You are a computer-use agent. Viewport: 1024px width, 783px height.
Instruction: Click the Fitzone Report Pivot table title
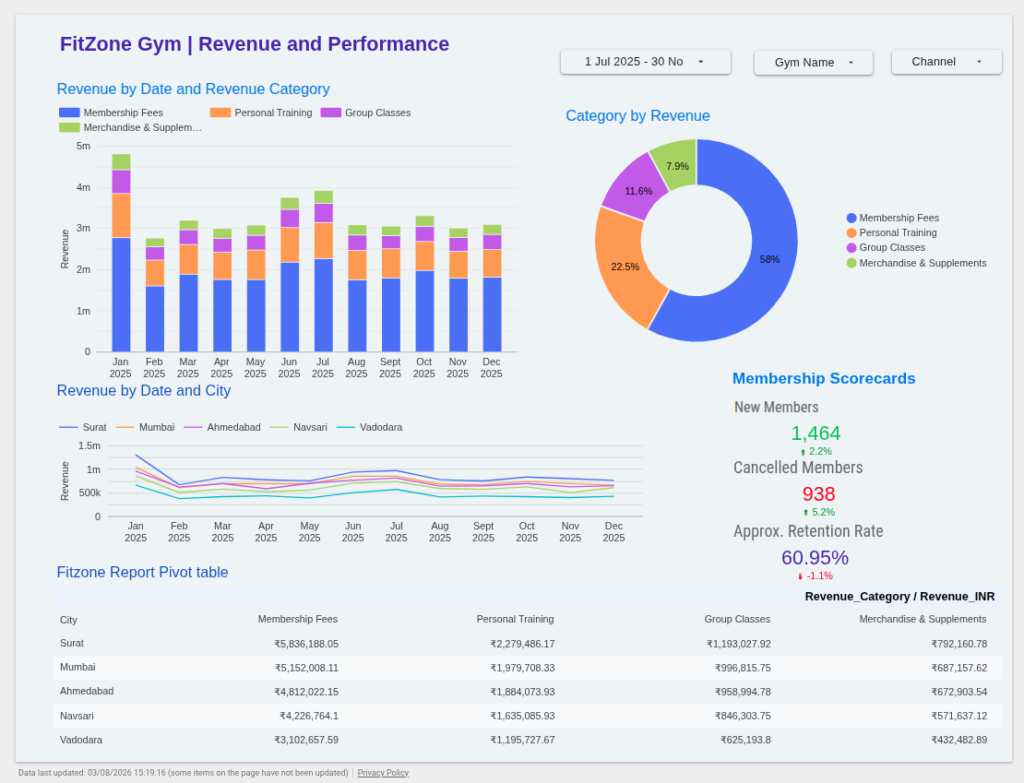(142, 572)
